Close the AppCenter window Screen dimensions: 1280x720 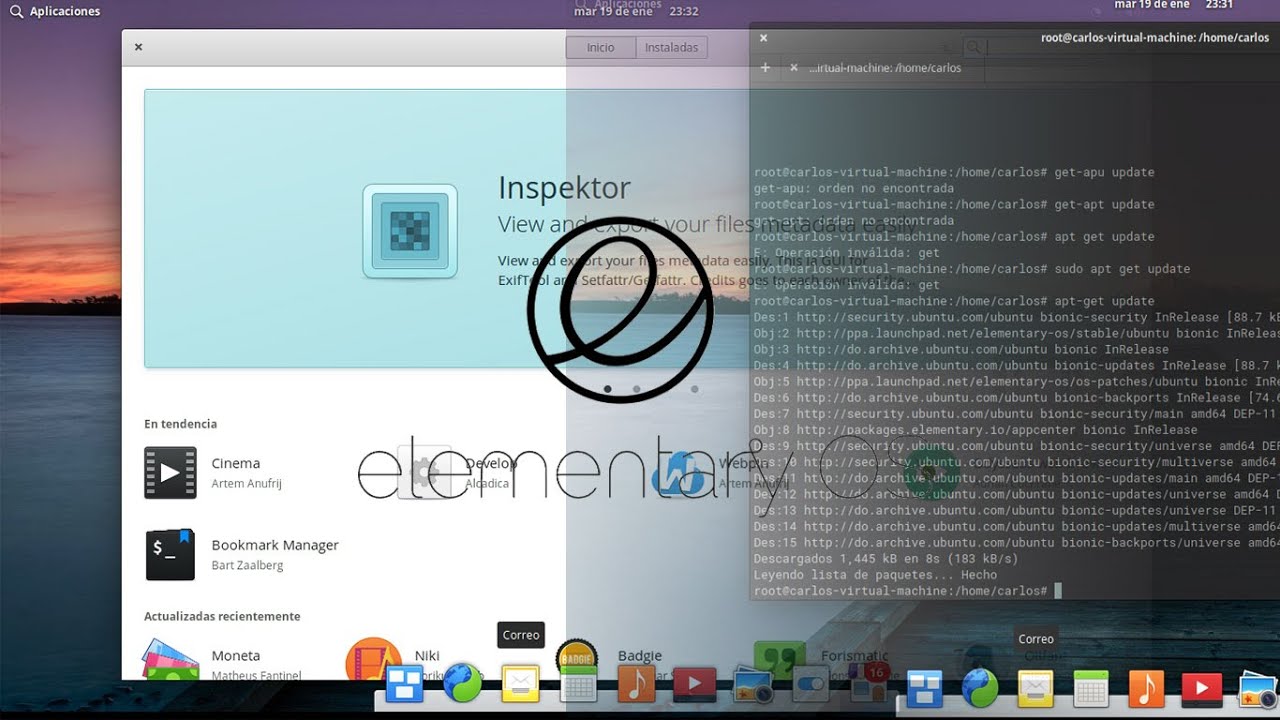[138, 47]
